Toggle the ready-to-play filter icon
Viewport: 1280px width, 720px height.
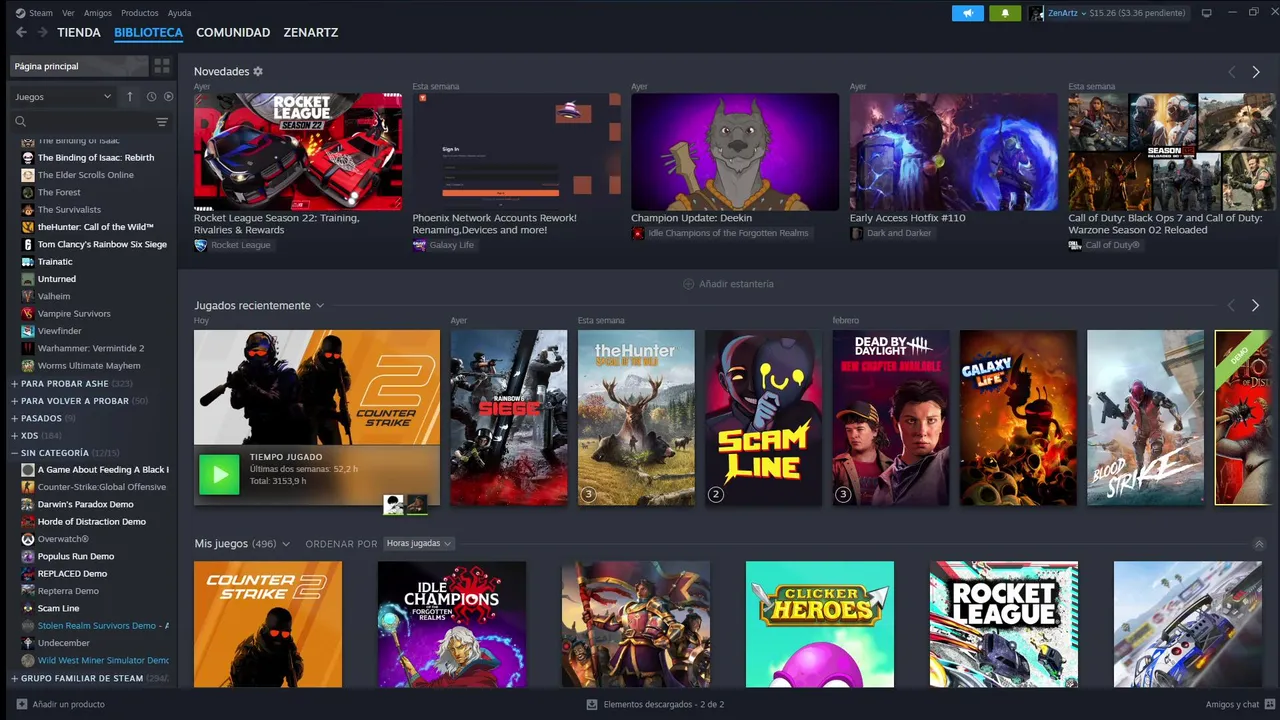coord(168,97)
